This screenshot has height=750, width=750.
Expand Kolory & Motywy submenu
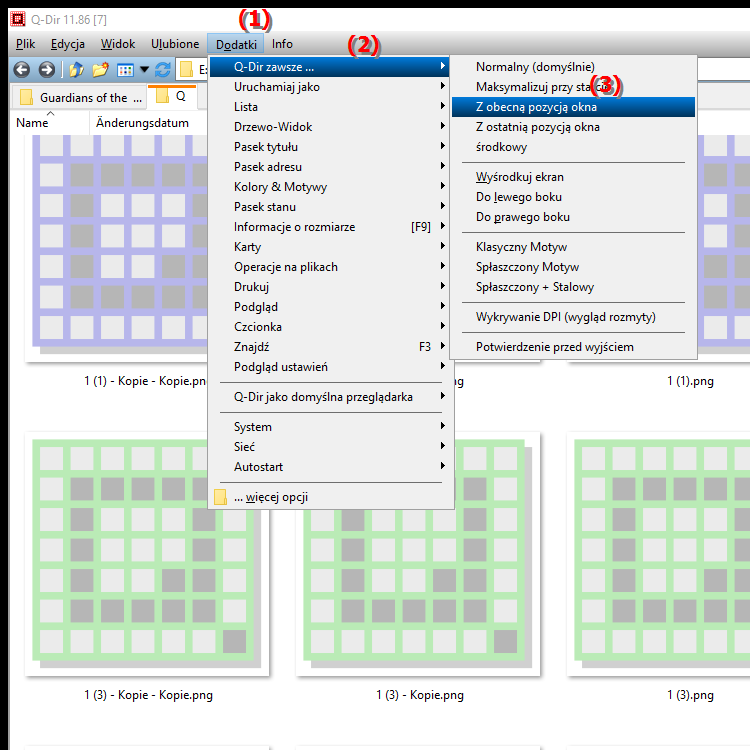(330, 187)
